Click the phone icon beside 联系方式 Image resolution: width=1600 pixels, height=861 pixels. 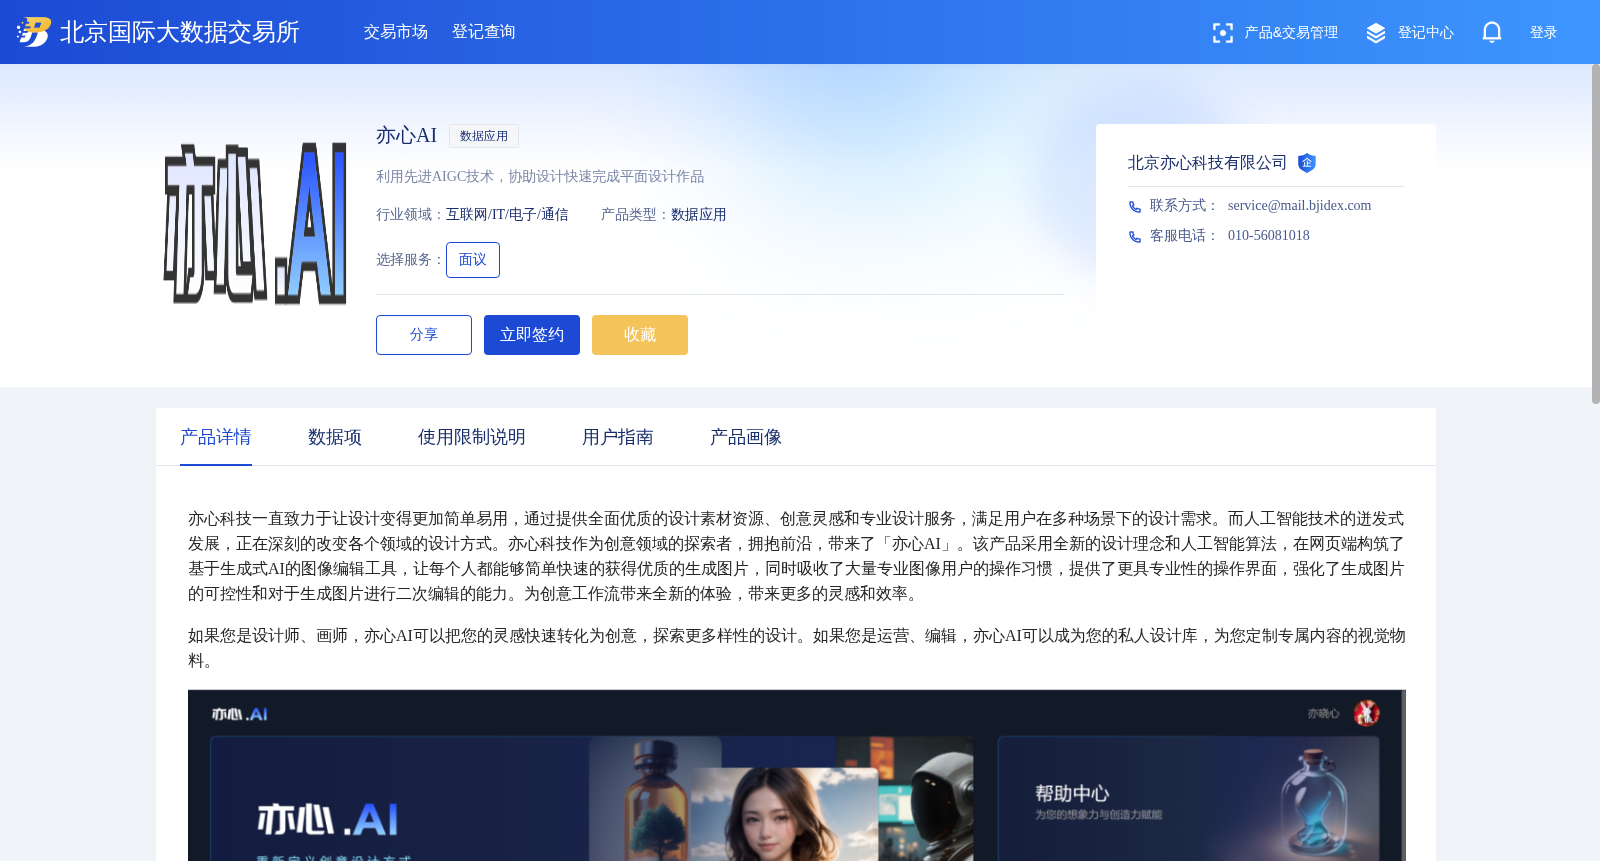coord(1135,207)
